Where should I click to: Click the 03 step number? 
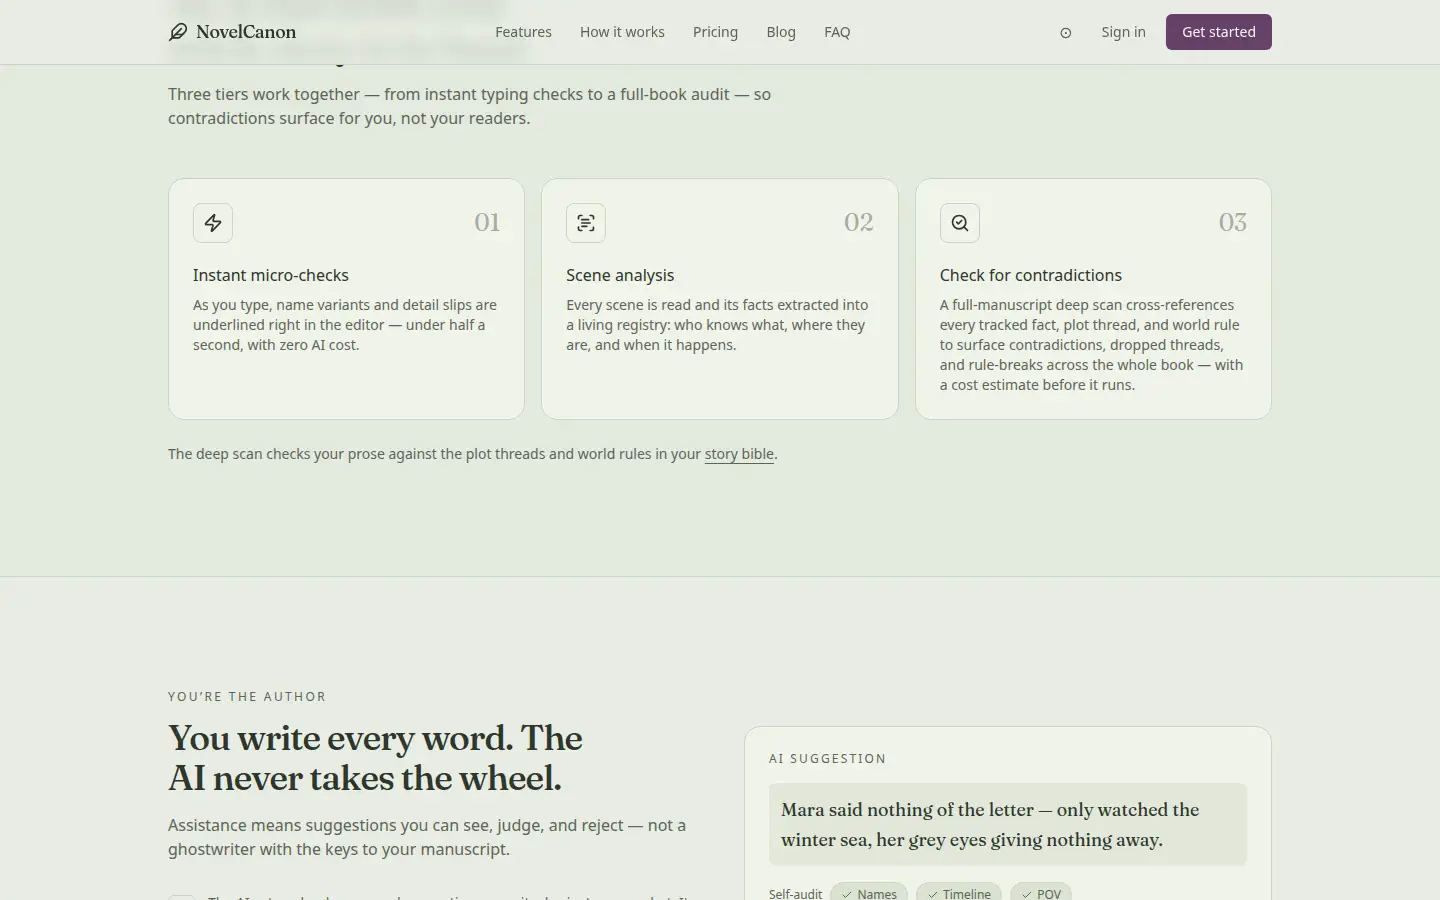pos(1233,222)
